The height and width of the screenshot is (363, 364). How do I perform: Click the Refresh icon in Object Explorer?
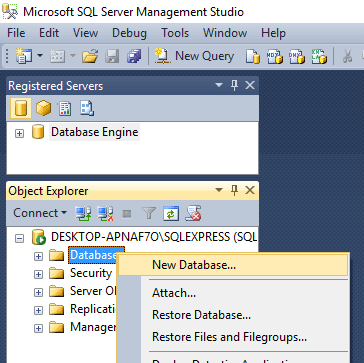pos(171,213)
